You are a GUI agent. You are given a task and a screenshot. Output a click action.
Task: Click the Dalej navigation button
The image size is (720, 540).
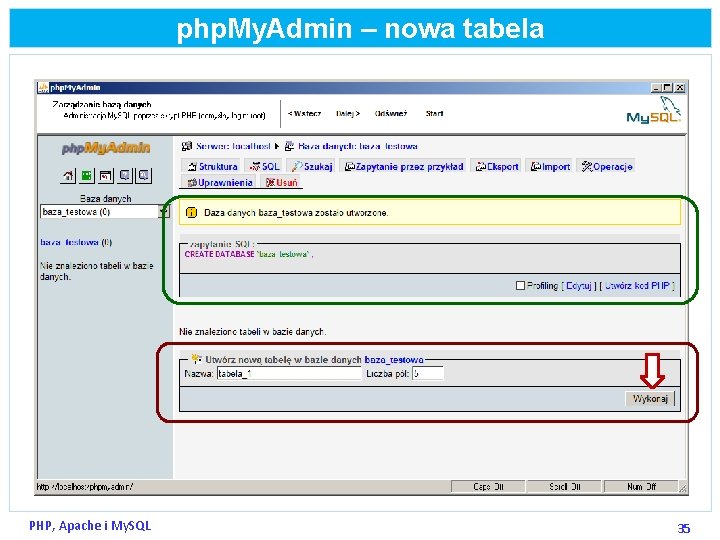(348, 113)
